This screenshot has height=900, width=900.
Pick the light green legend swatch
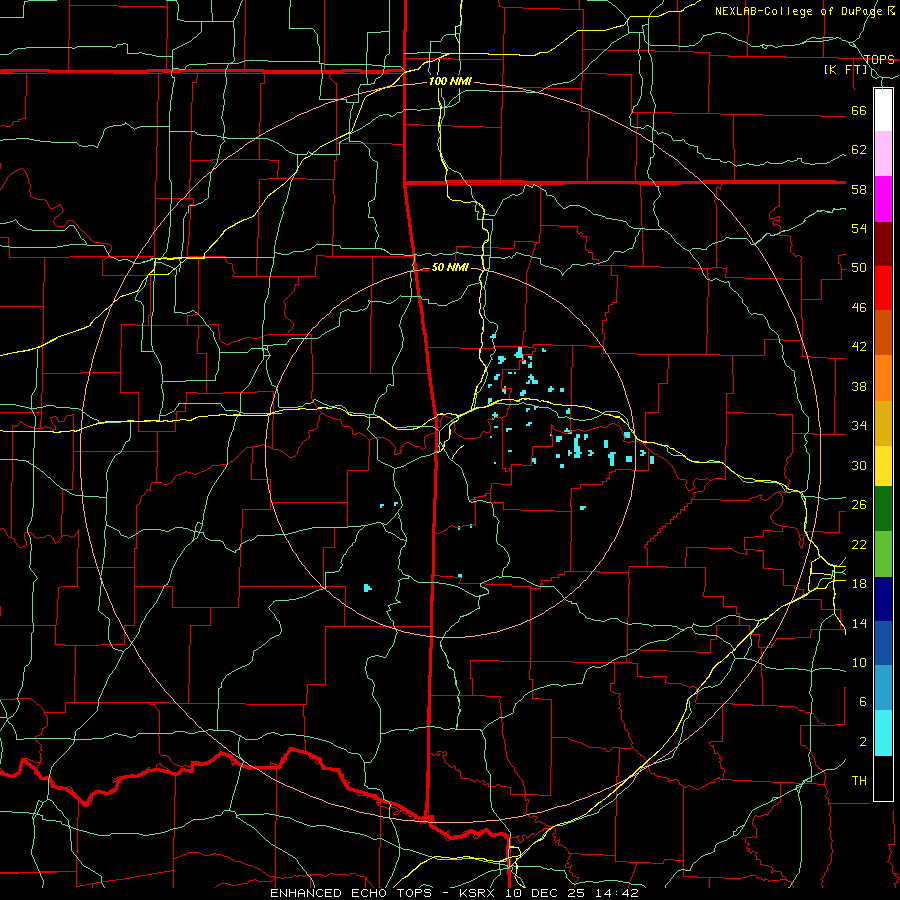coord(883,554)
